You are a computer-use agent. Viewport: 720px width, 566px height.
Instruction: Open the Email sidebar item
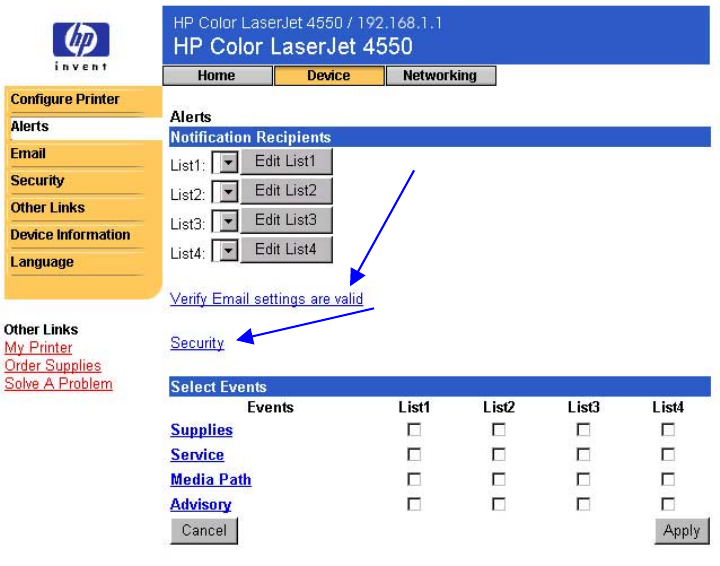[28, 153]
